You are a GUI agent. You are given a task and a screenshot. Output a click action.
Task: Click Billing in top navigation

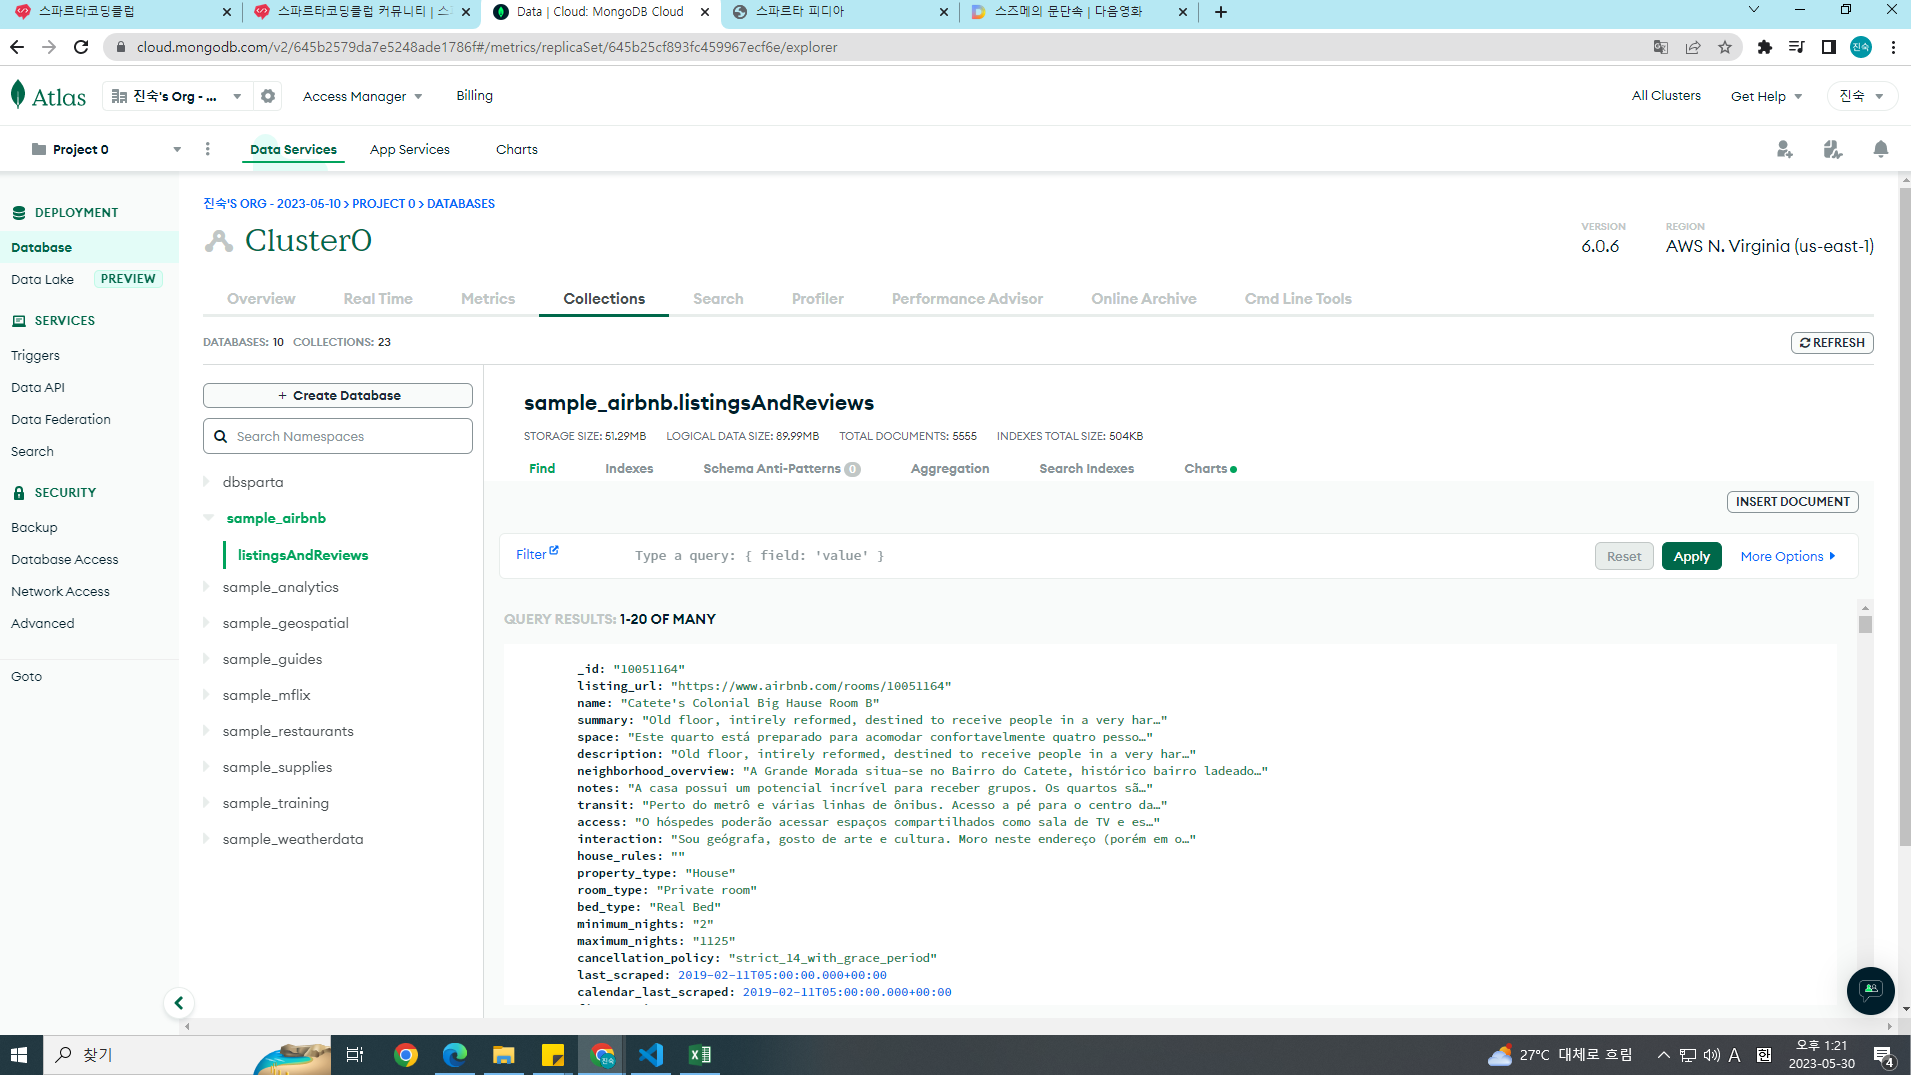point(475,96)
